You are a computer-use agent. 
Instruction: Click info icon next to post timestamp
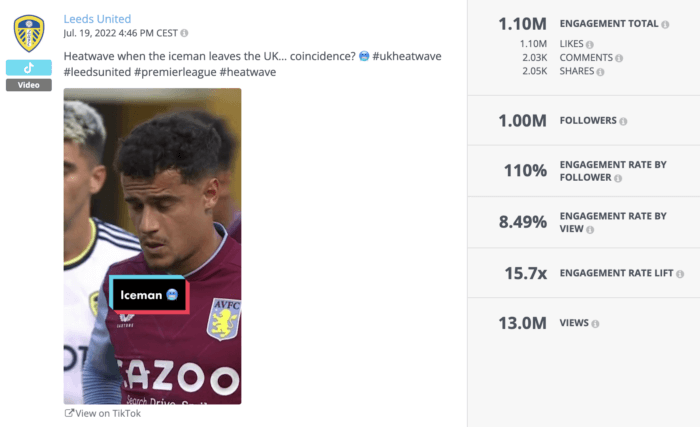coord(184,33)
